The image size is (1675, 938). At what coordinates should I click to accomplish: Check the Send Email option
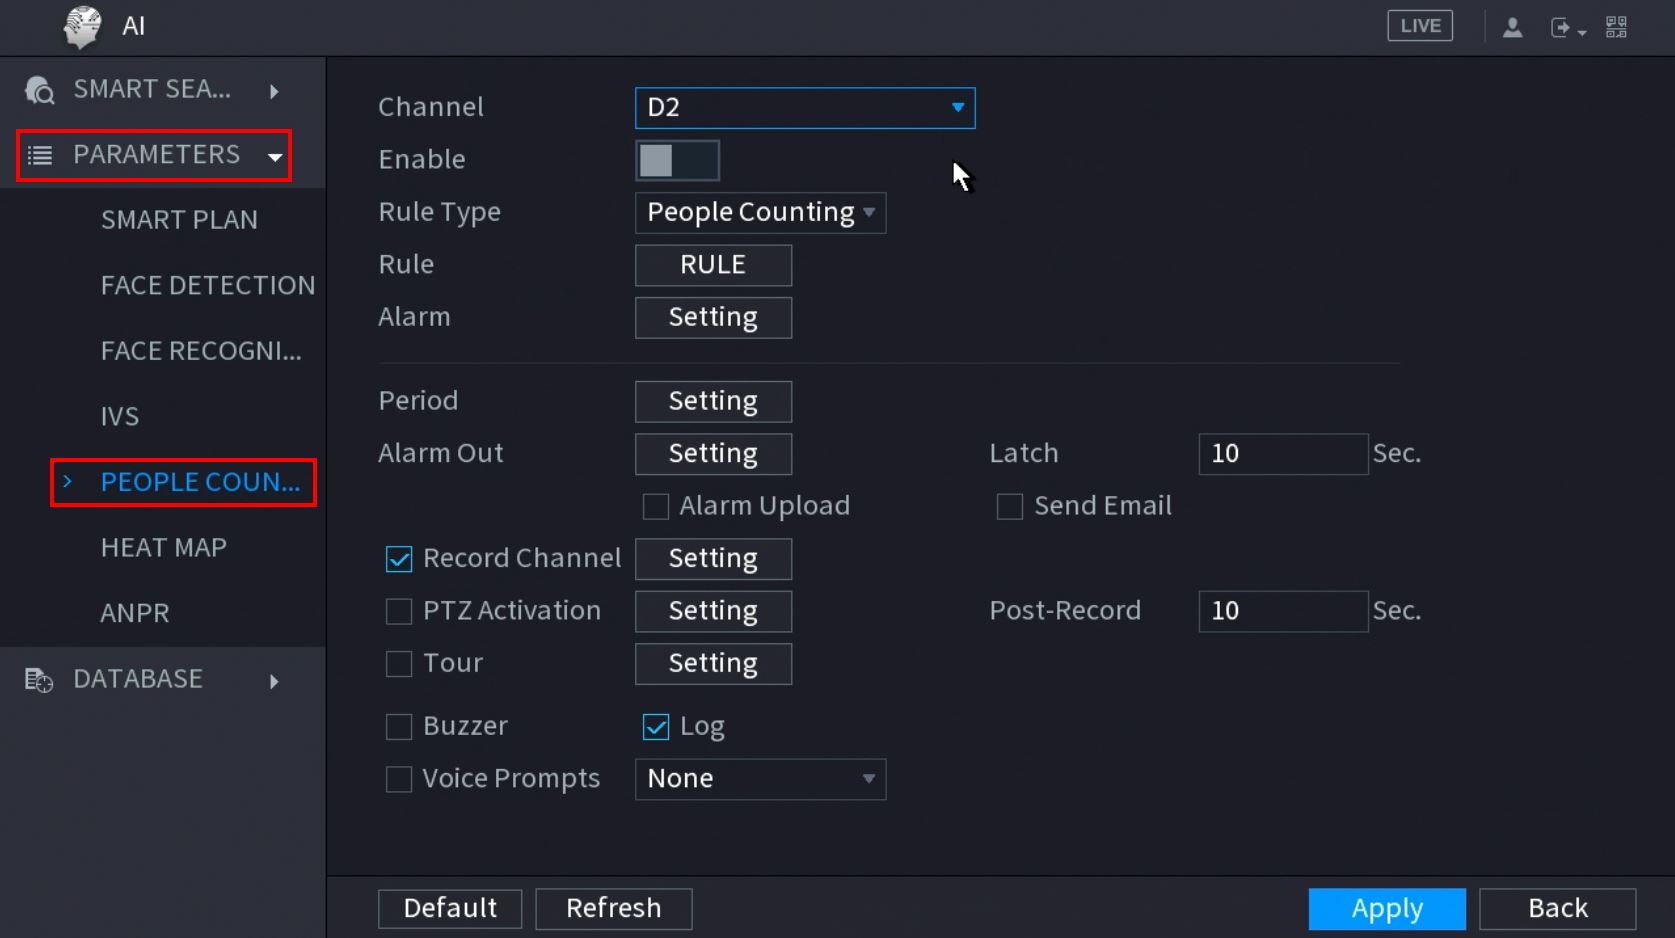tap(1010, 507)
